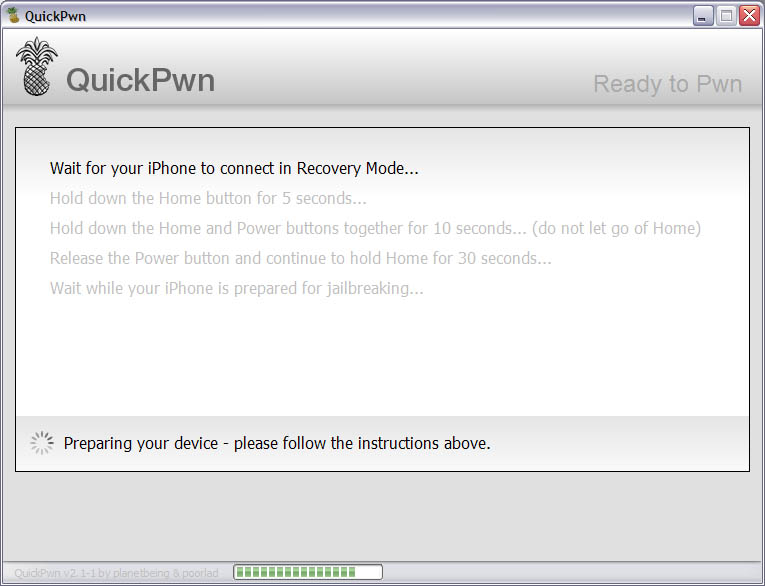
Task: Click the large QuickPwn header title
Action: [141, 81]
